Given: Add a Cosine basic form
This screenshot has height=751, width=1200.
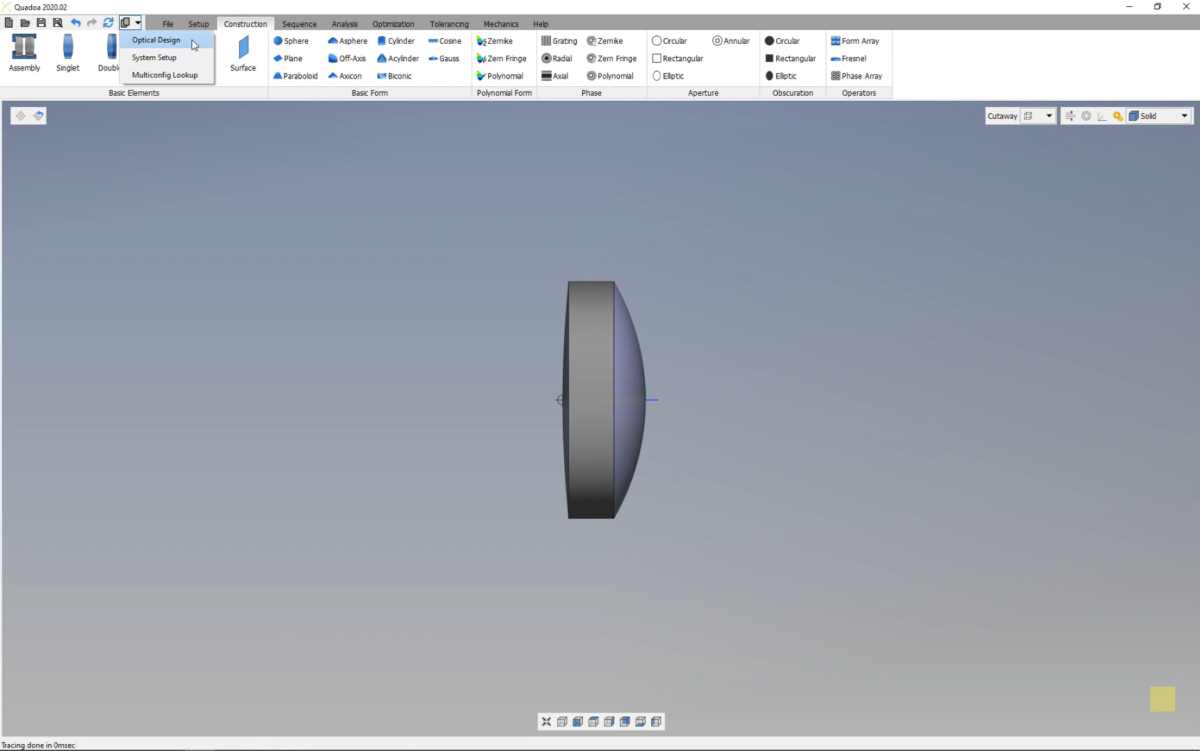Looking at the screenshot, I should click(x=445, y=41).
